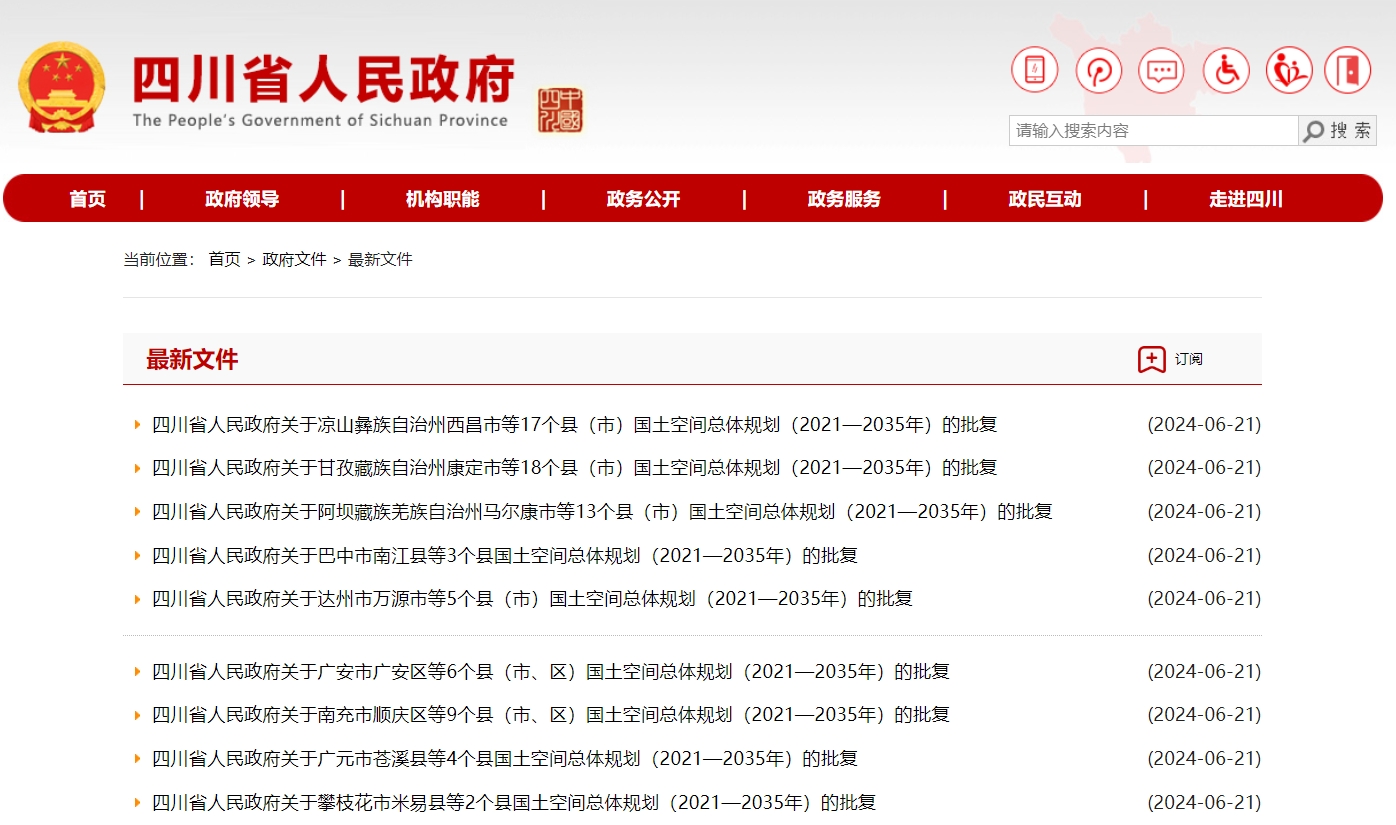Click the circular P-shaped logo icon
This screenshot has width=1396, height=825.
(1098, 71)
